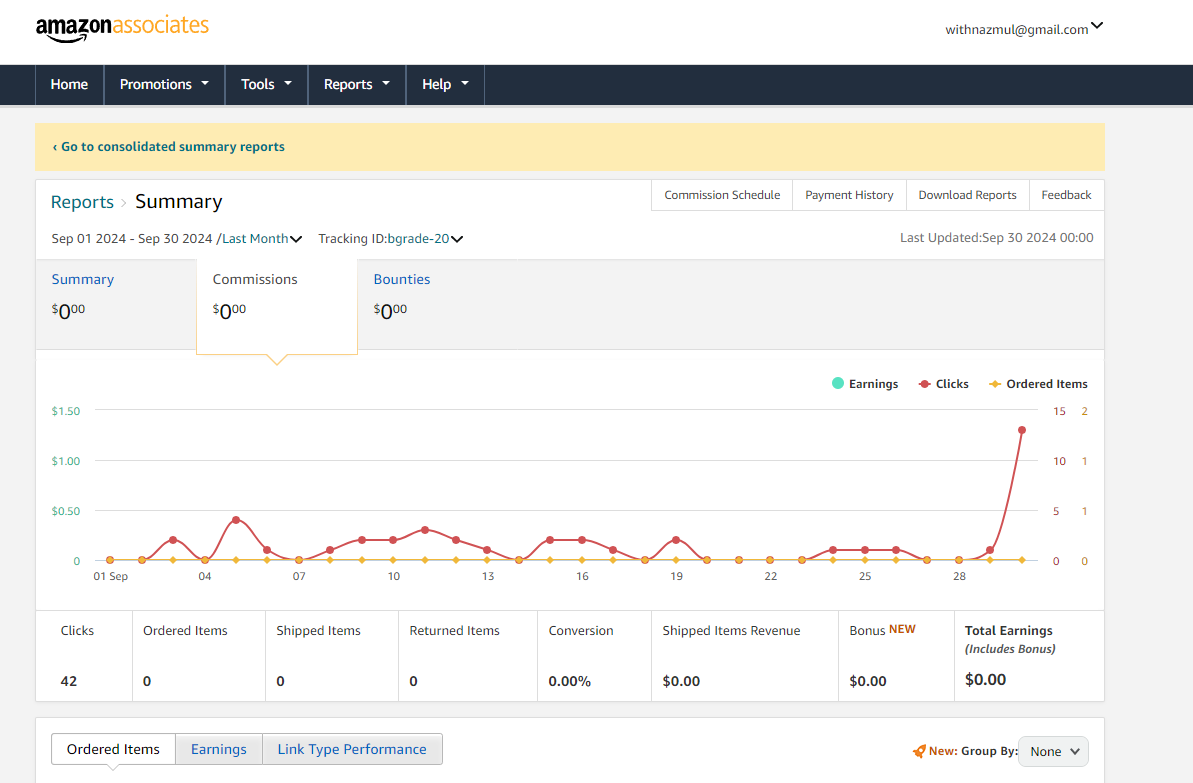The image size is (1193, 783).
Task: Click the Ordered Items summary column header
Action: click(185, 631)
